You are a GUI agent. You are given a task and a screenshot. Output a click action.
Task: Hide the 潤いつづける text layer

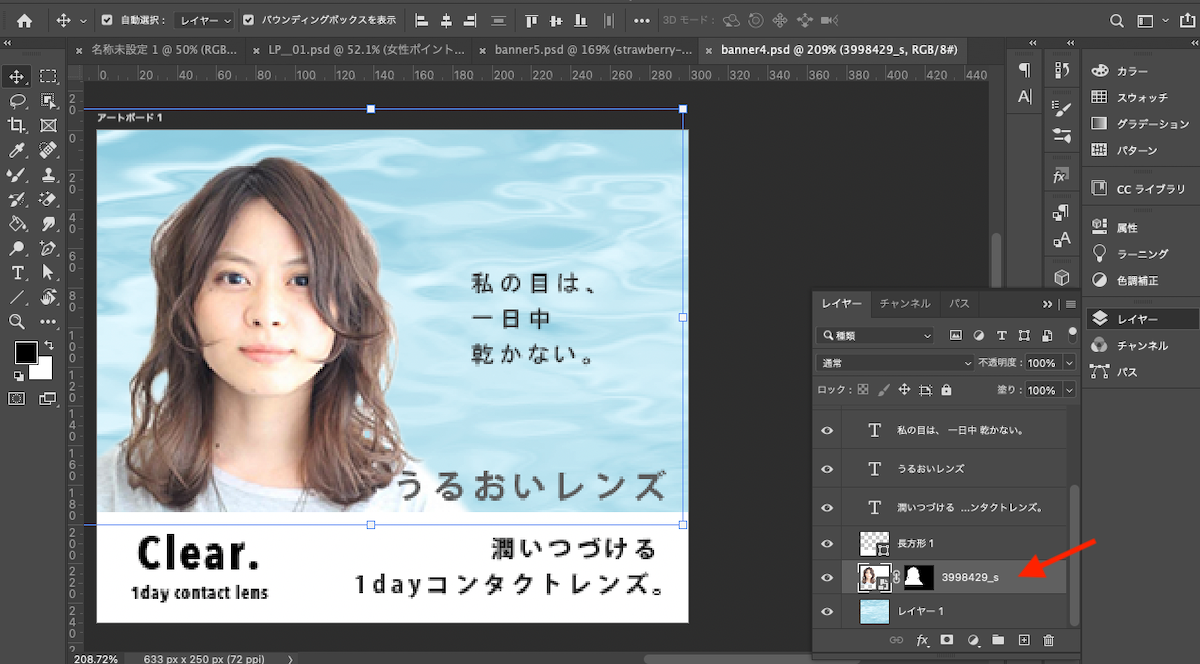826,507
